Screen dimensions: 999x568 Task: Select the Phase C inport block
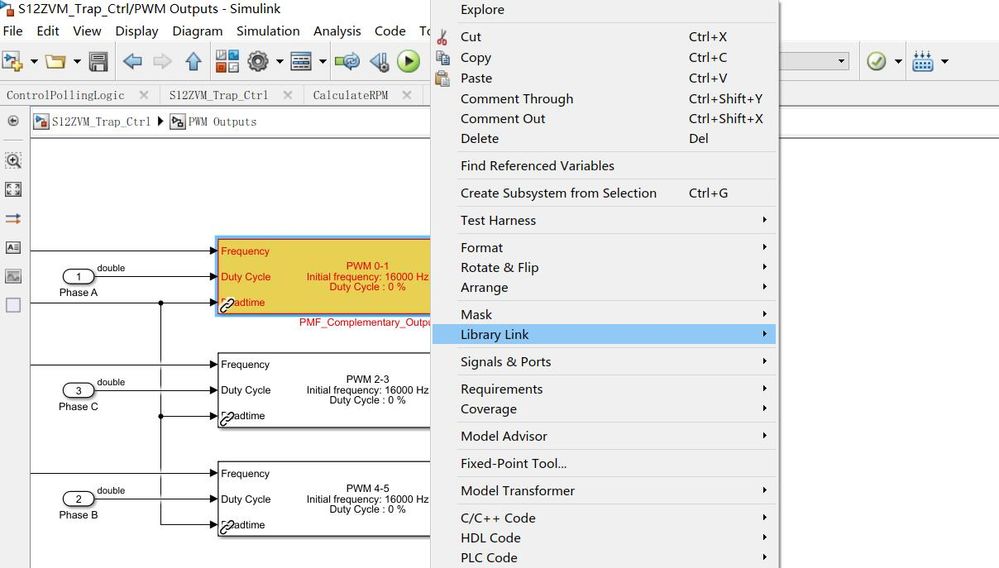click(78, 390)
